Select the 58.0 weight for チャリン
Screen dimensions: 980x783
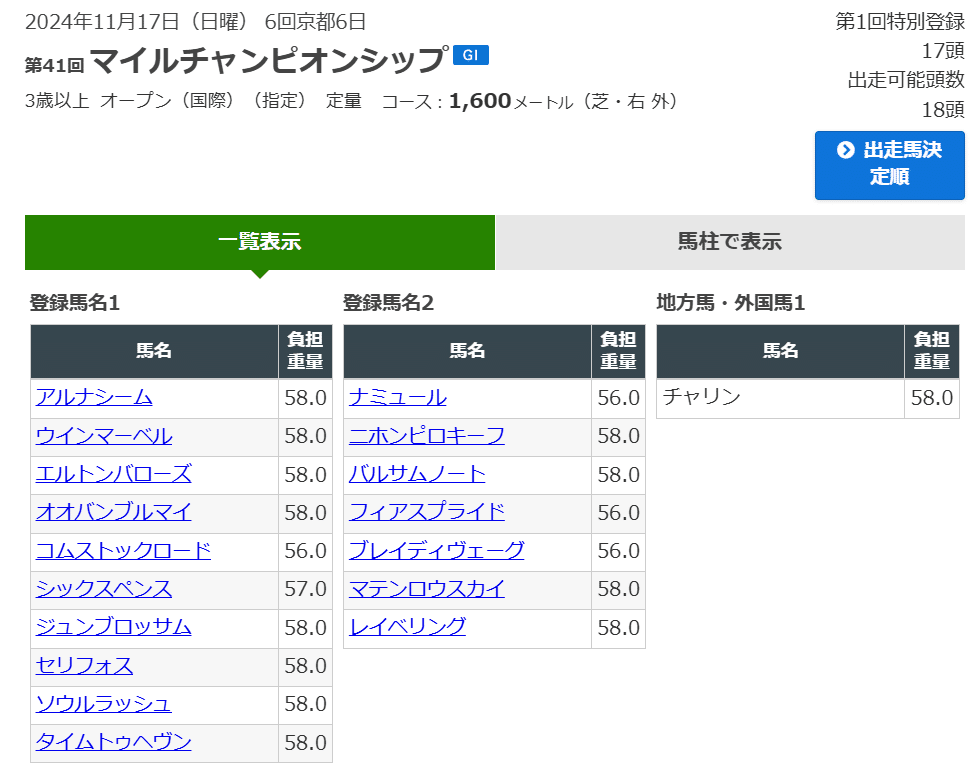point(931,398)
